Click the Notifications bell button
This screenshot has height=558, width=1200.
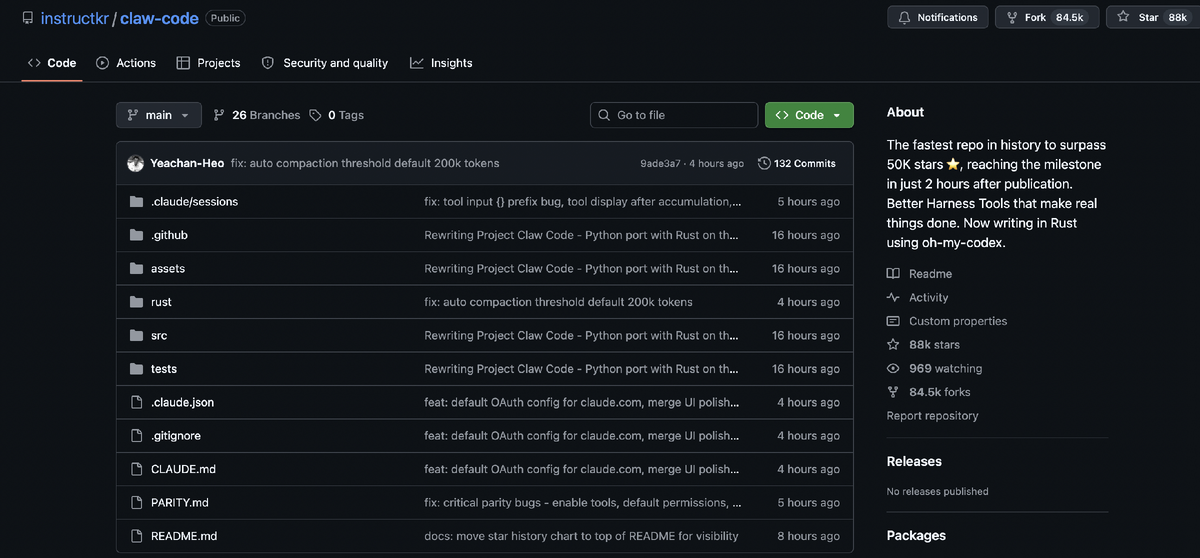coord(937,17)
